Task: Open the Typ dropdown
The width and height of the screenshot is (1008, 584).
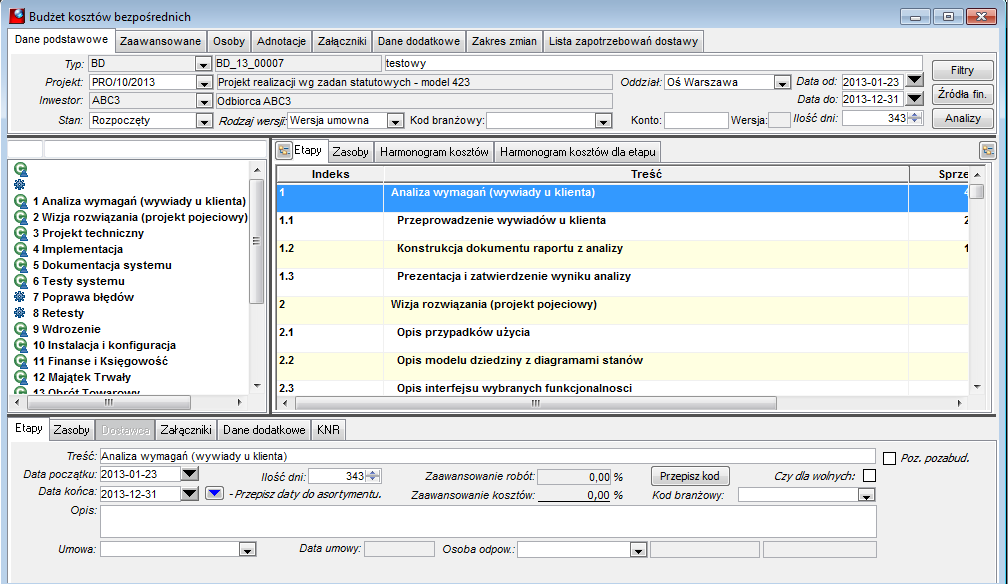Action: pyautogui.click(x=203, y=64)
